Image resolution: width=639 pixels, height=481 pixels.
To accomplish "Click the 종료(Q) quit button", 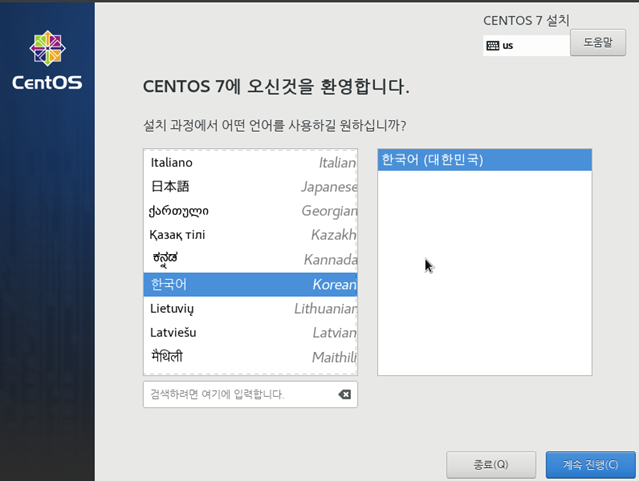I will tap(491, 464).
